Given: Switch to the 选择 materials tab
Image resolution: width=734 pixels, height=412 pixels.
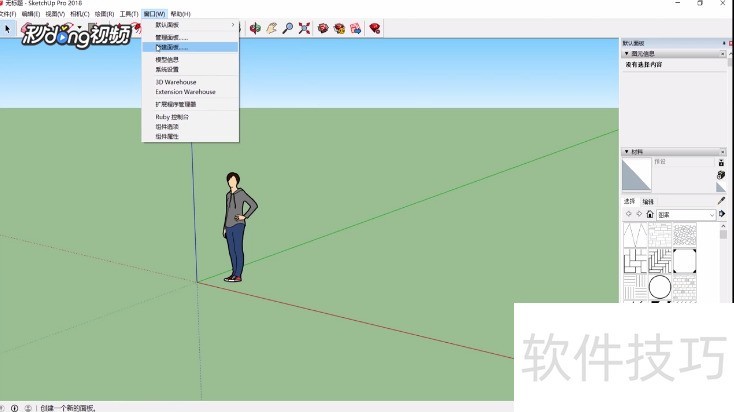Looking at the screenshot, I should 630,201.
